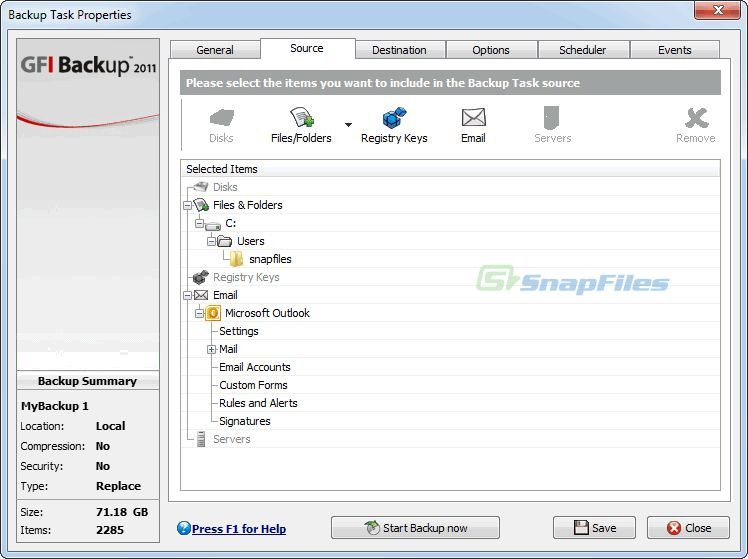Open the Press F1 for Help link
The height and width of the screenshot is (559, 748).
(239, 529)
